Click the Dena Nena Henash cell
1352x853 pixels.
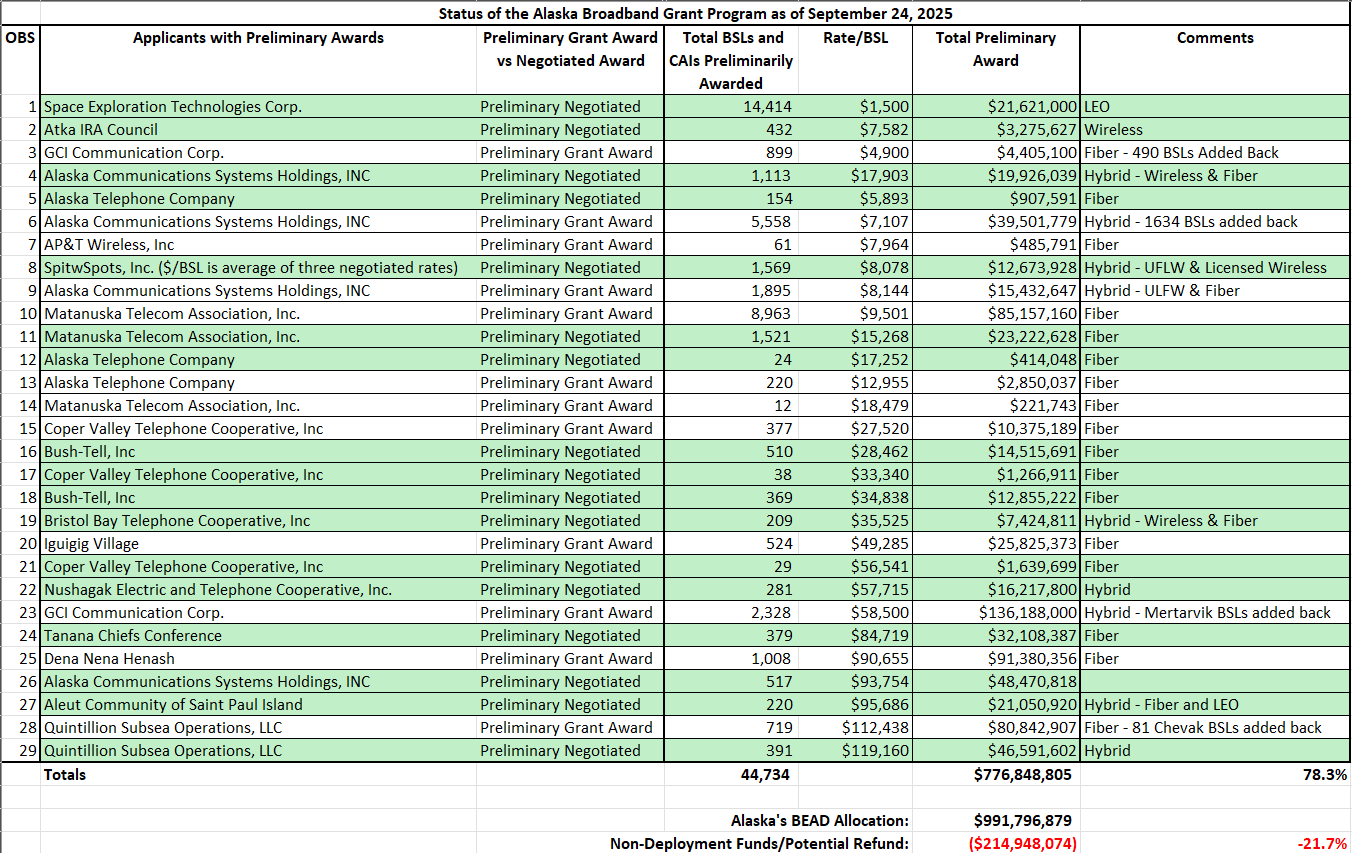pyautogui.click(x=109, y=659)
